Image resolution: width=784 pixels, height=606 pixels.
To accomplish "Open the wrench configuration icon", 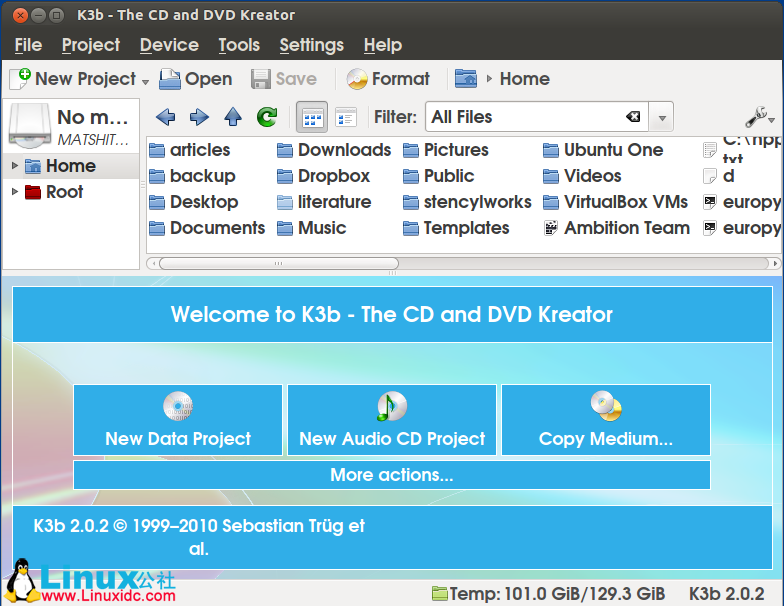I will pos(757,117).
